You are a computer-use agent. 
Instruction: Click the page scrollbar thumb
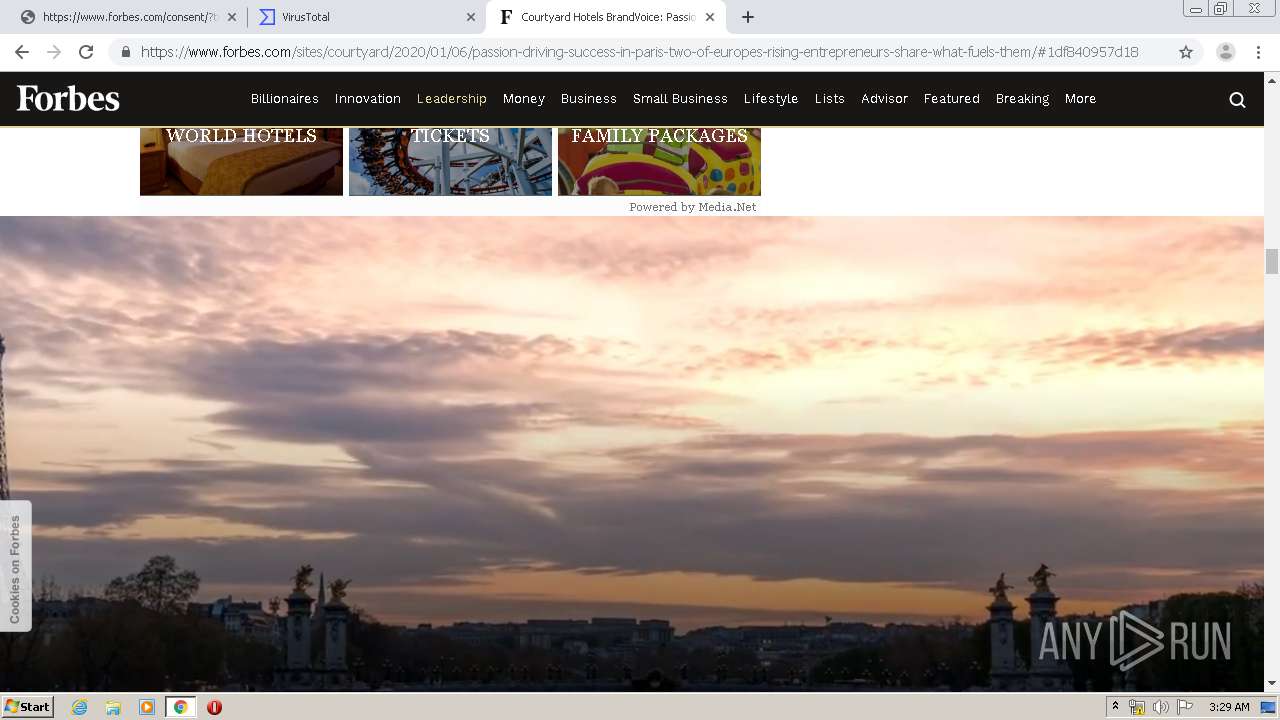1272,261
